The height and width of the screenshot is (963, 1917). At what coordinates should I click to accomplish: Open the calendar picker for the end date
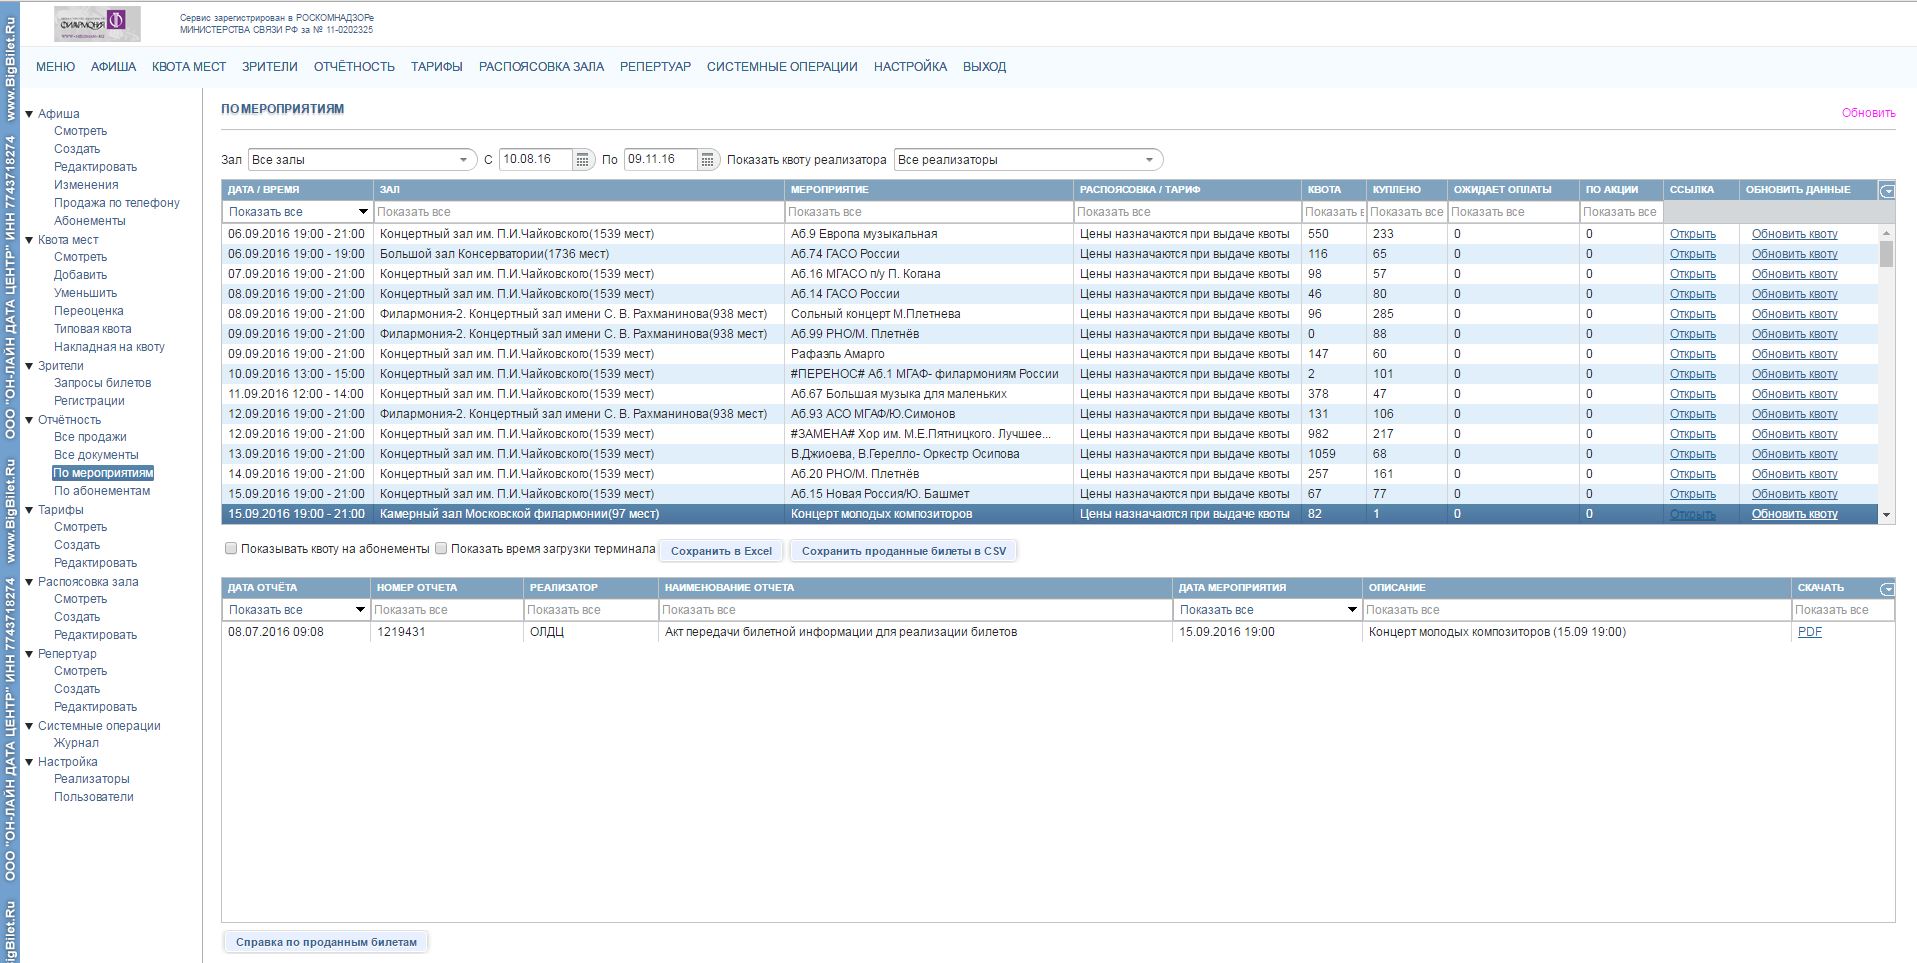[x=707, y=160]
